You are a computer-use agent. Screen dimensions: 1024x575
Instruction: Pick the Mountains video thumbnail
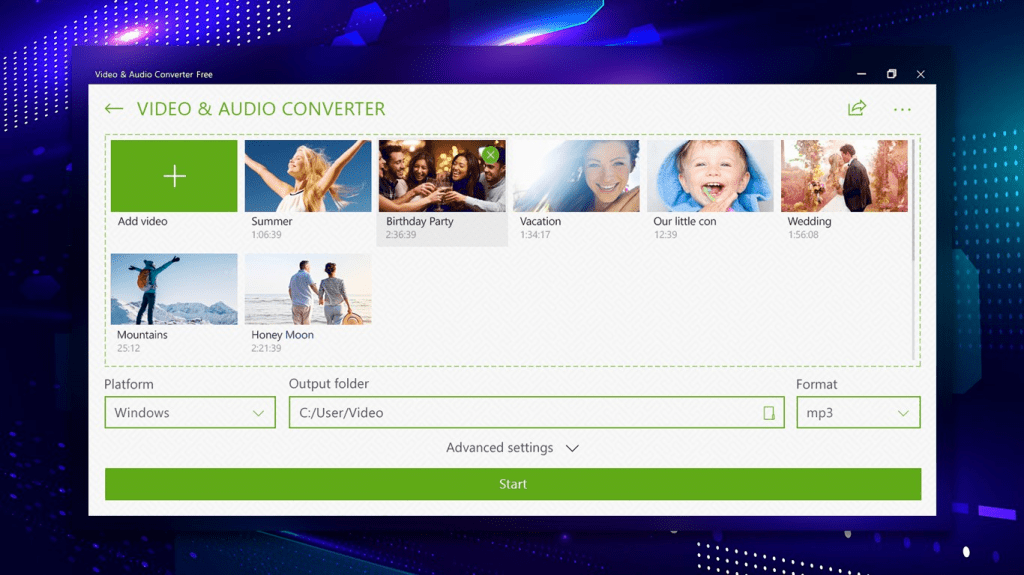click(x=174, y=289)
